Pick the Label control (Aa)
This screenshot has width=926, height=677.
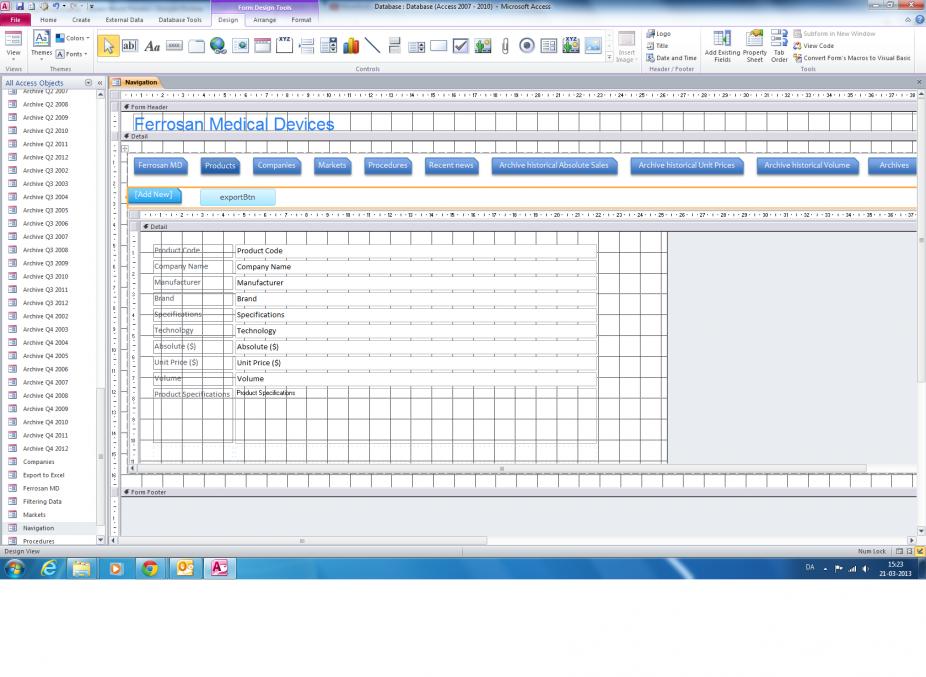152,45
